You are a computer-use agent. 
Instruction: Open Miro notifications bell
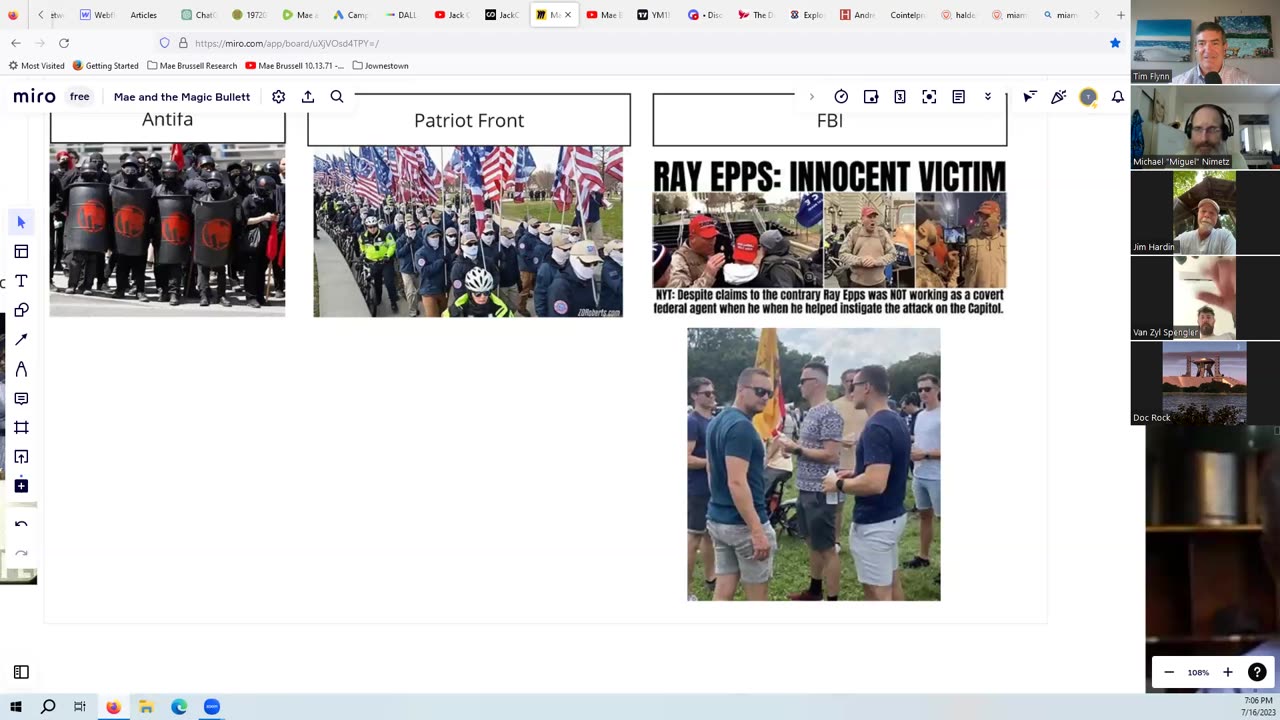1118,97
